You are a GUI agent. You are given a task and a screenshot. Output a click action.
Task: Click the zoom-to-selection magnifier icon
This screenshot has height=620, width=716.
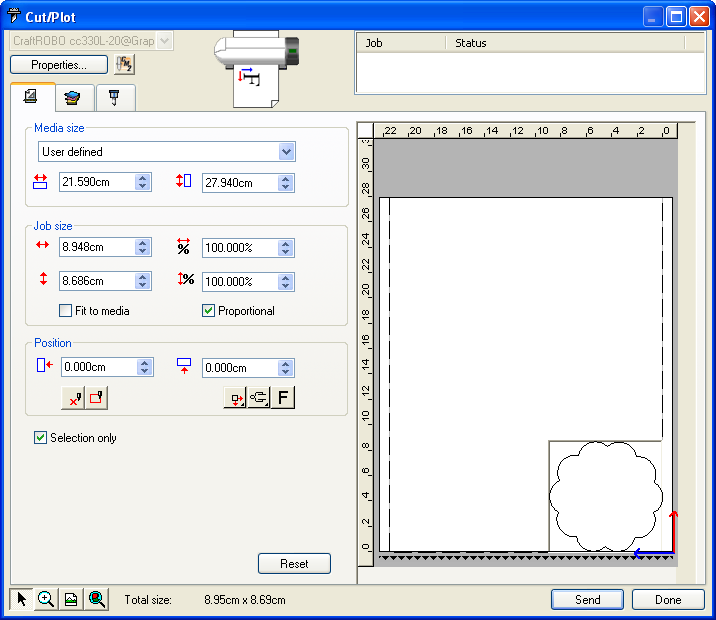(97, 599)
